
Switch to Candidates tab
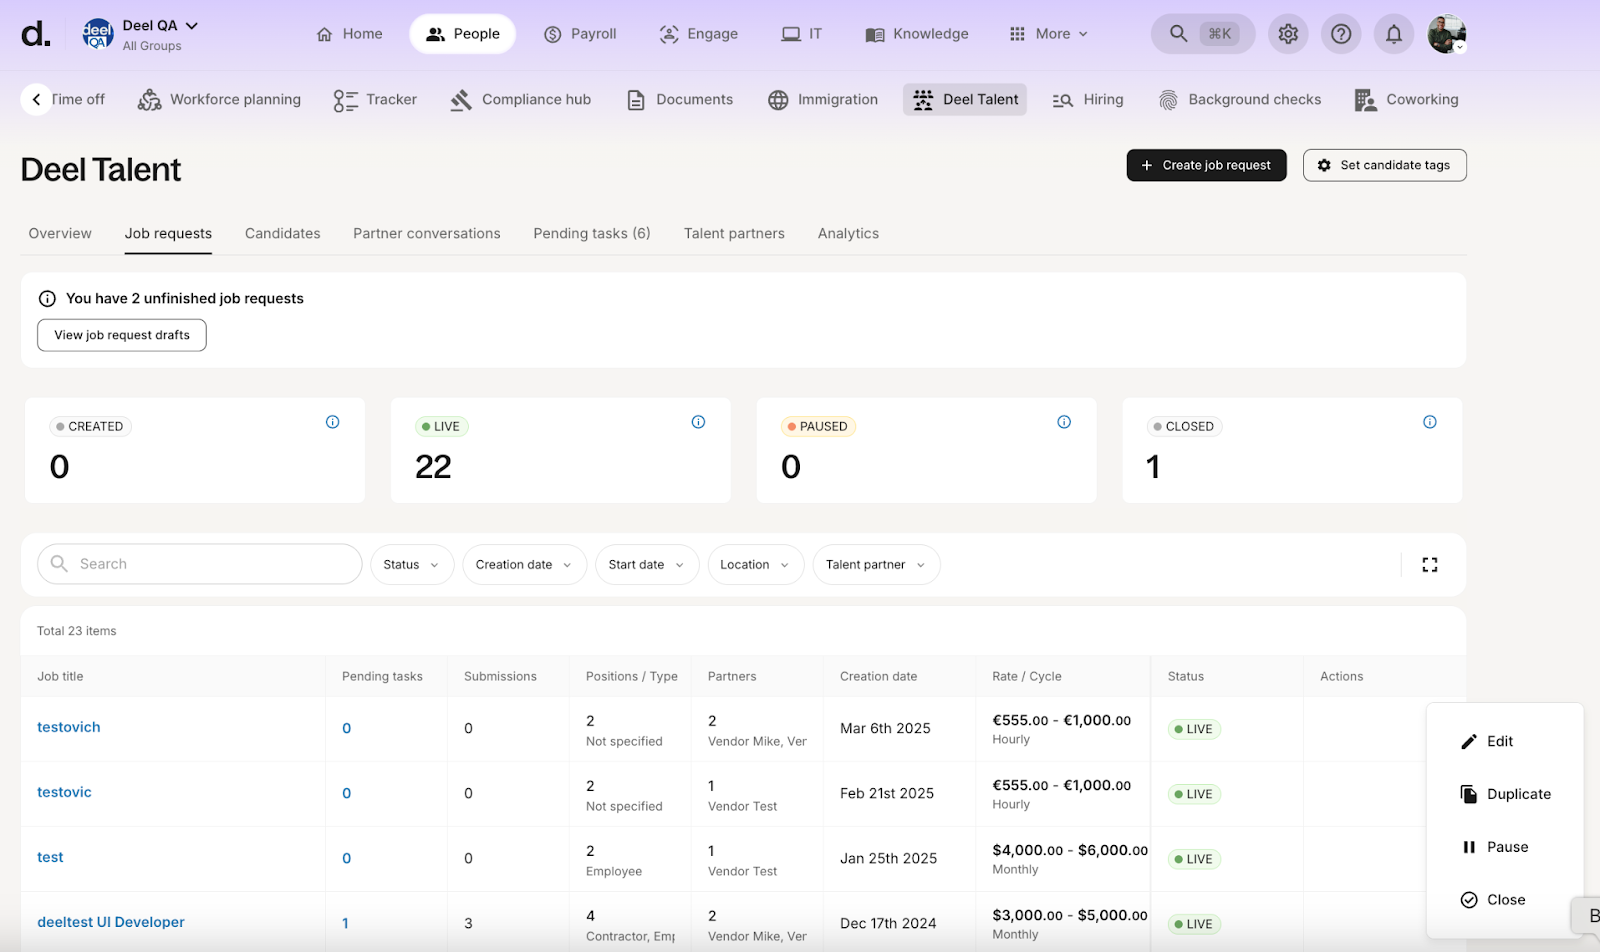[283, 233]
